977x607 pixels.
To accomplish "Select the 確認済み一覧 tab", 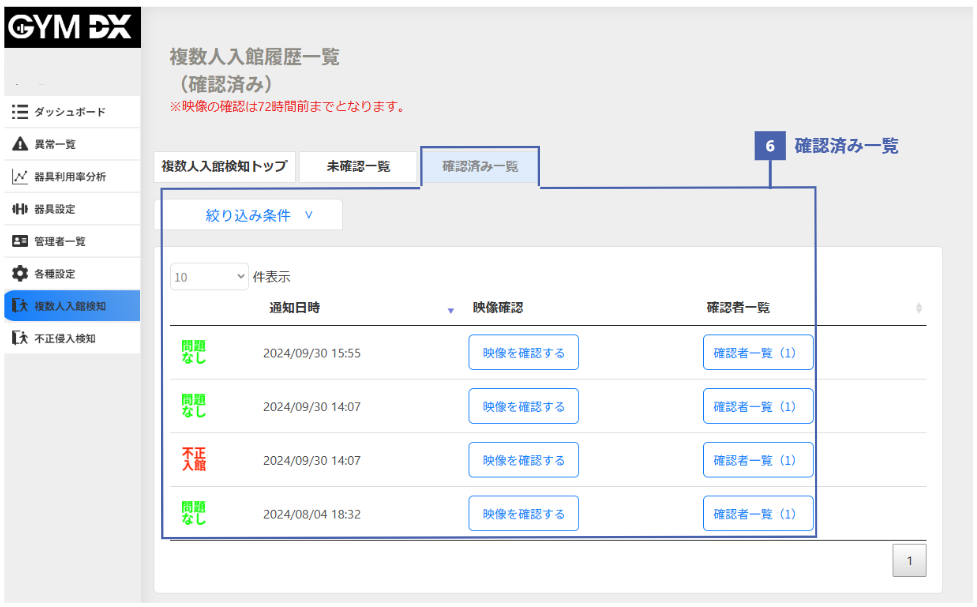I will click(x=480, y=166).
